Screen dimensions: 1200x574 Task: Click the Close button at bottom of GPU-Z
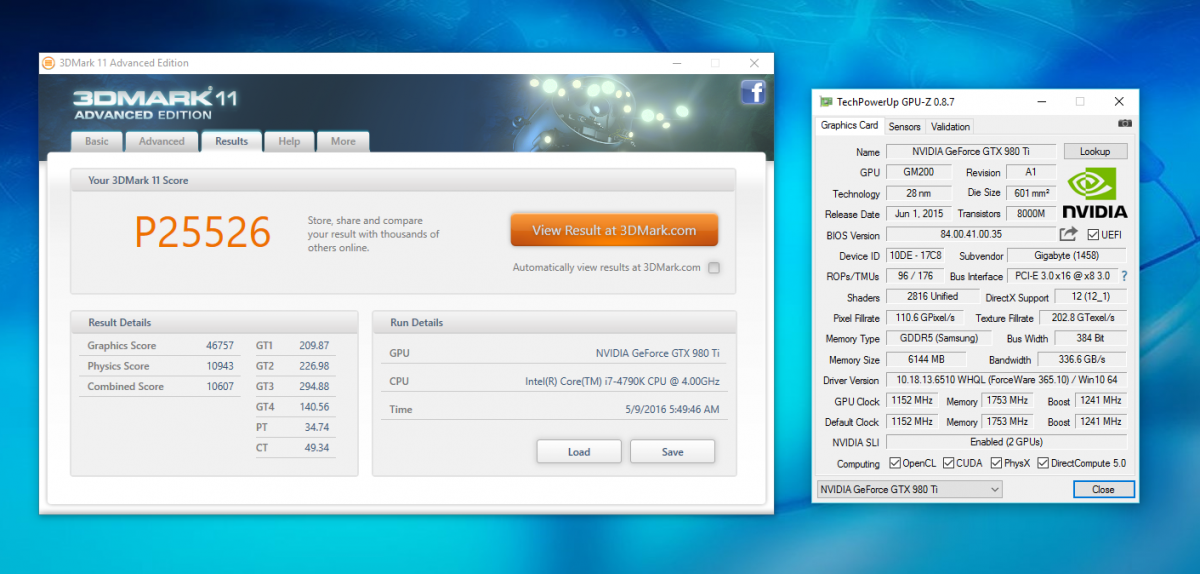point(1104,489)
